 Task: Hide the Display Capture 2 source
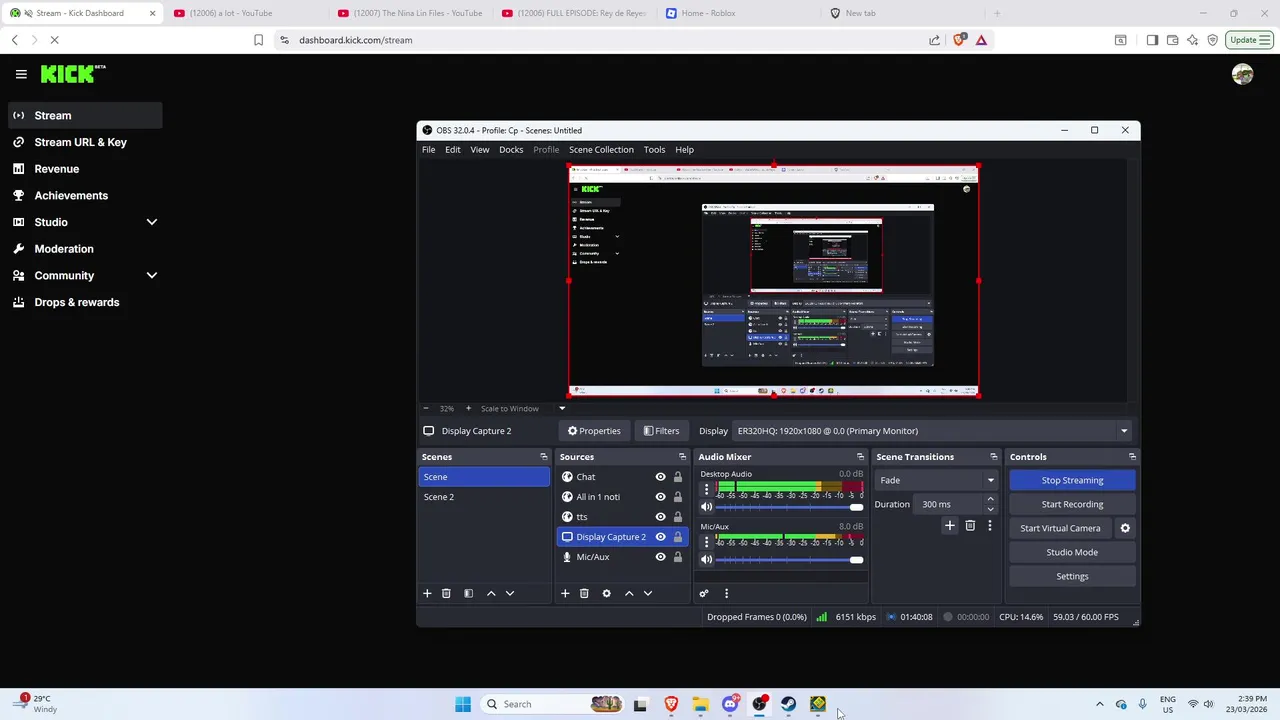coord(660,537)
